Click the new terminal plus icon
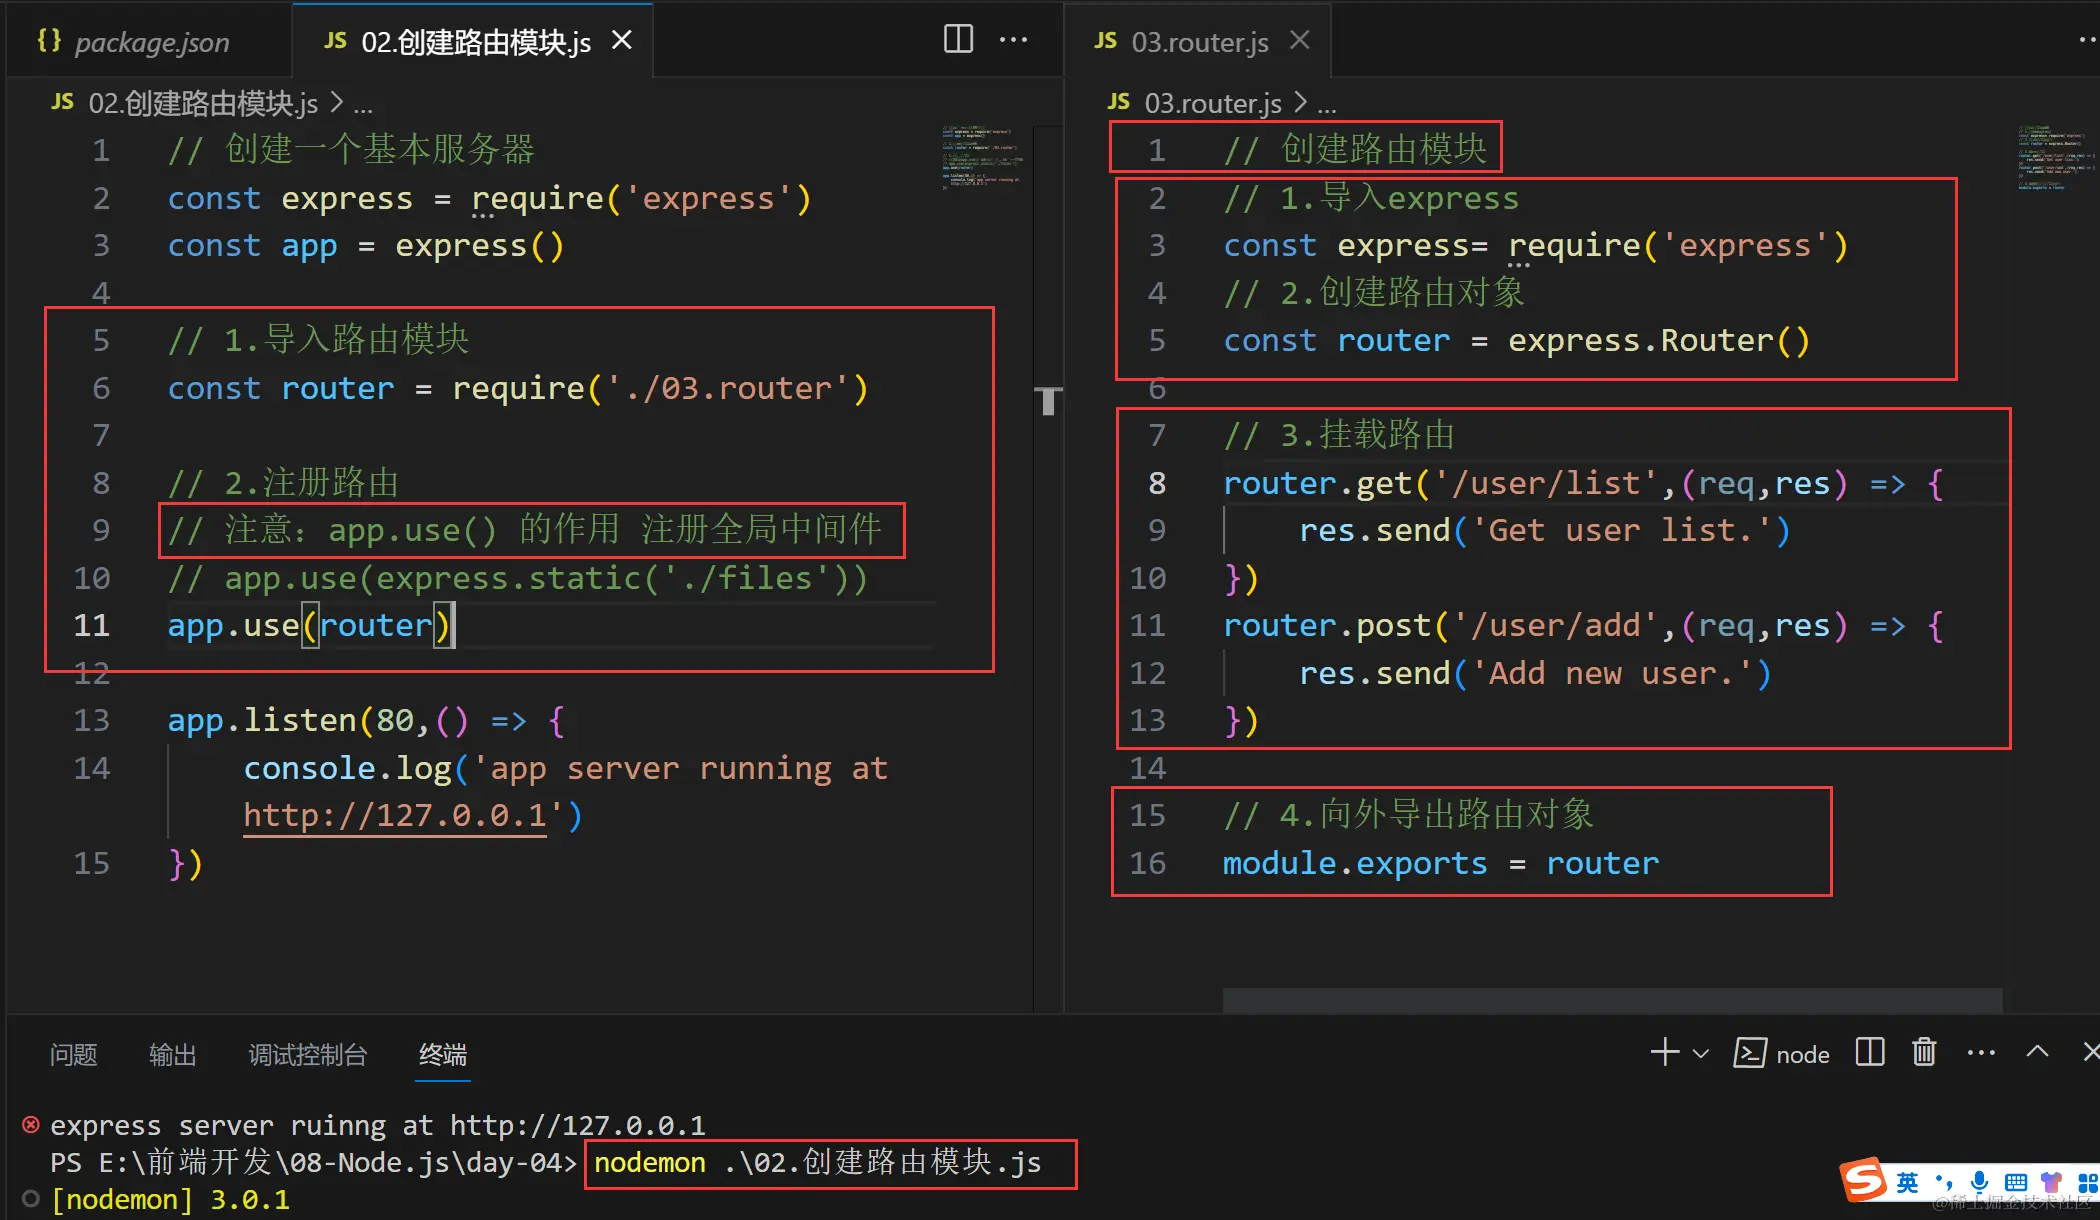 [x=1664, y=1053]
